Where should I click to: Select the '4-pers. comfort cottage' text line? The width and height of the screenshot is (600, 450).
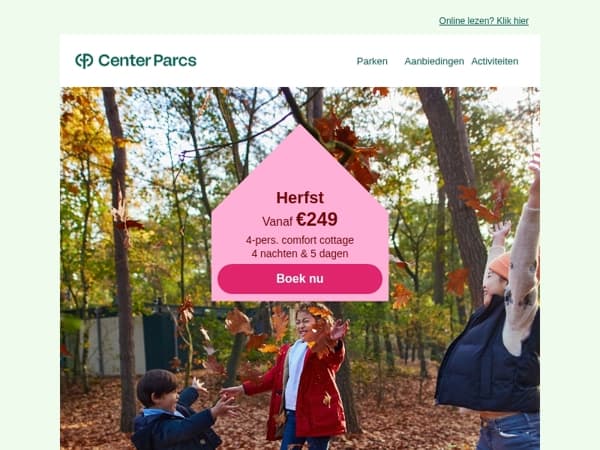300,240
